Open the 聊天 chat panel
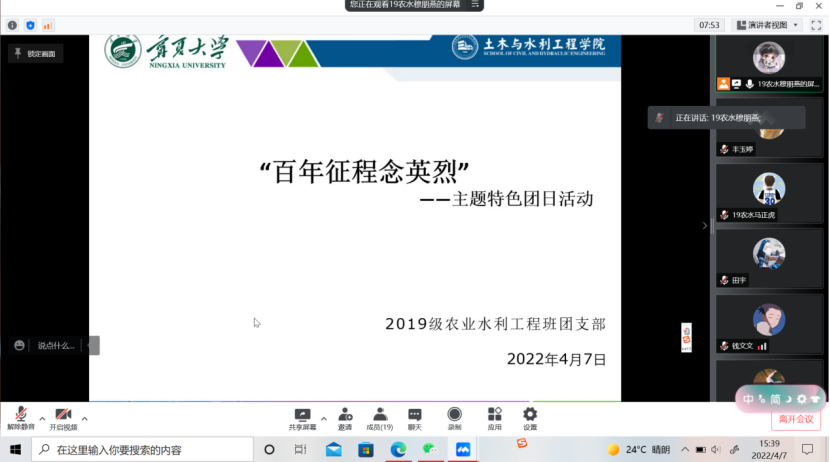Viewport: 830px width, 462px height. click(414, 417)
